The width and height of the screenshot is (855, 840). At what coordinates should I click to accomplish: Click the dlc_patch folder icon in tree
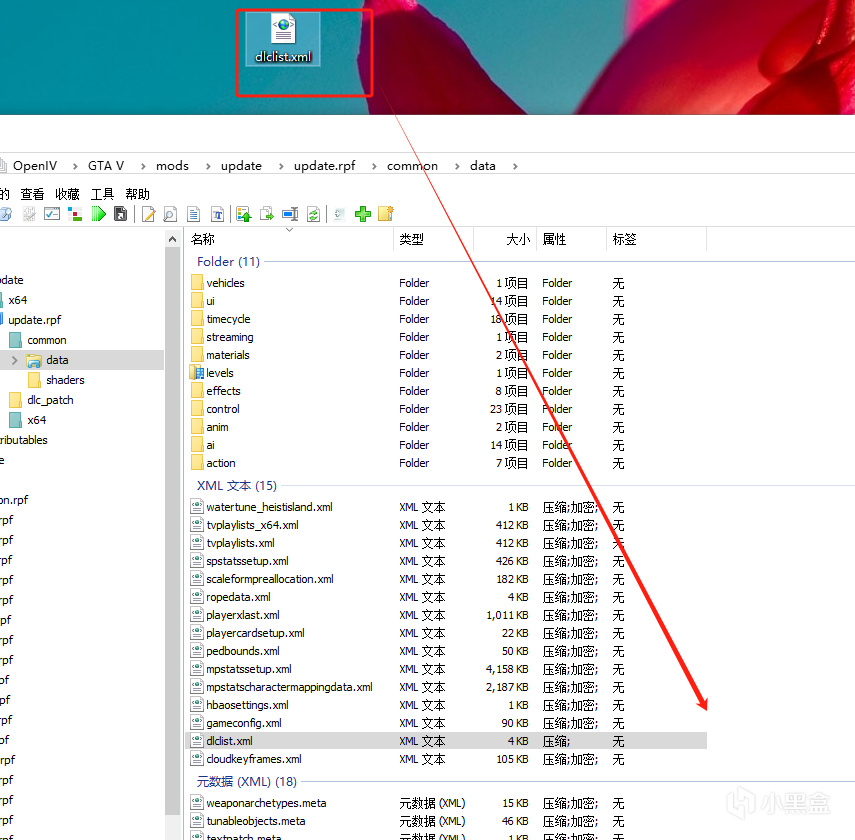[x=15, y=400]
